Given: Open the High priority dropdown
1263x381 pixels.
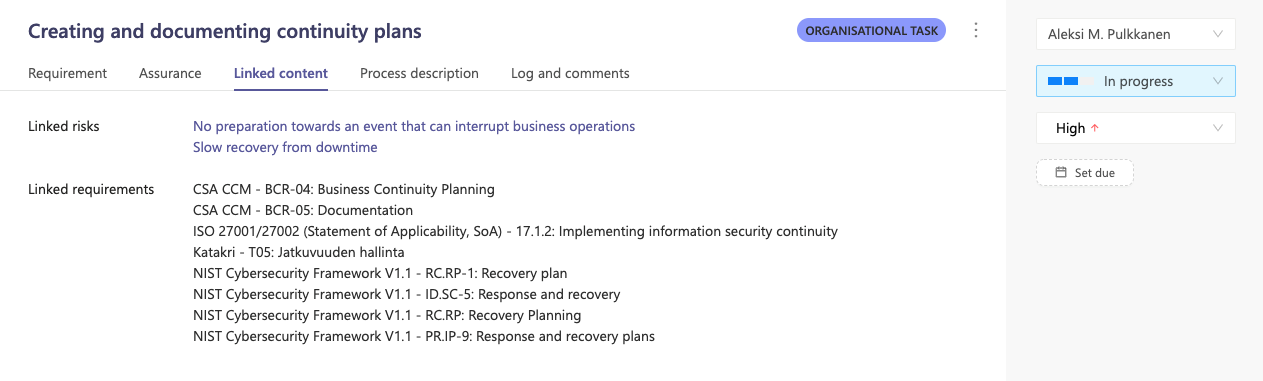Looking at the screenshot, I should point(1136,128).
